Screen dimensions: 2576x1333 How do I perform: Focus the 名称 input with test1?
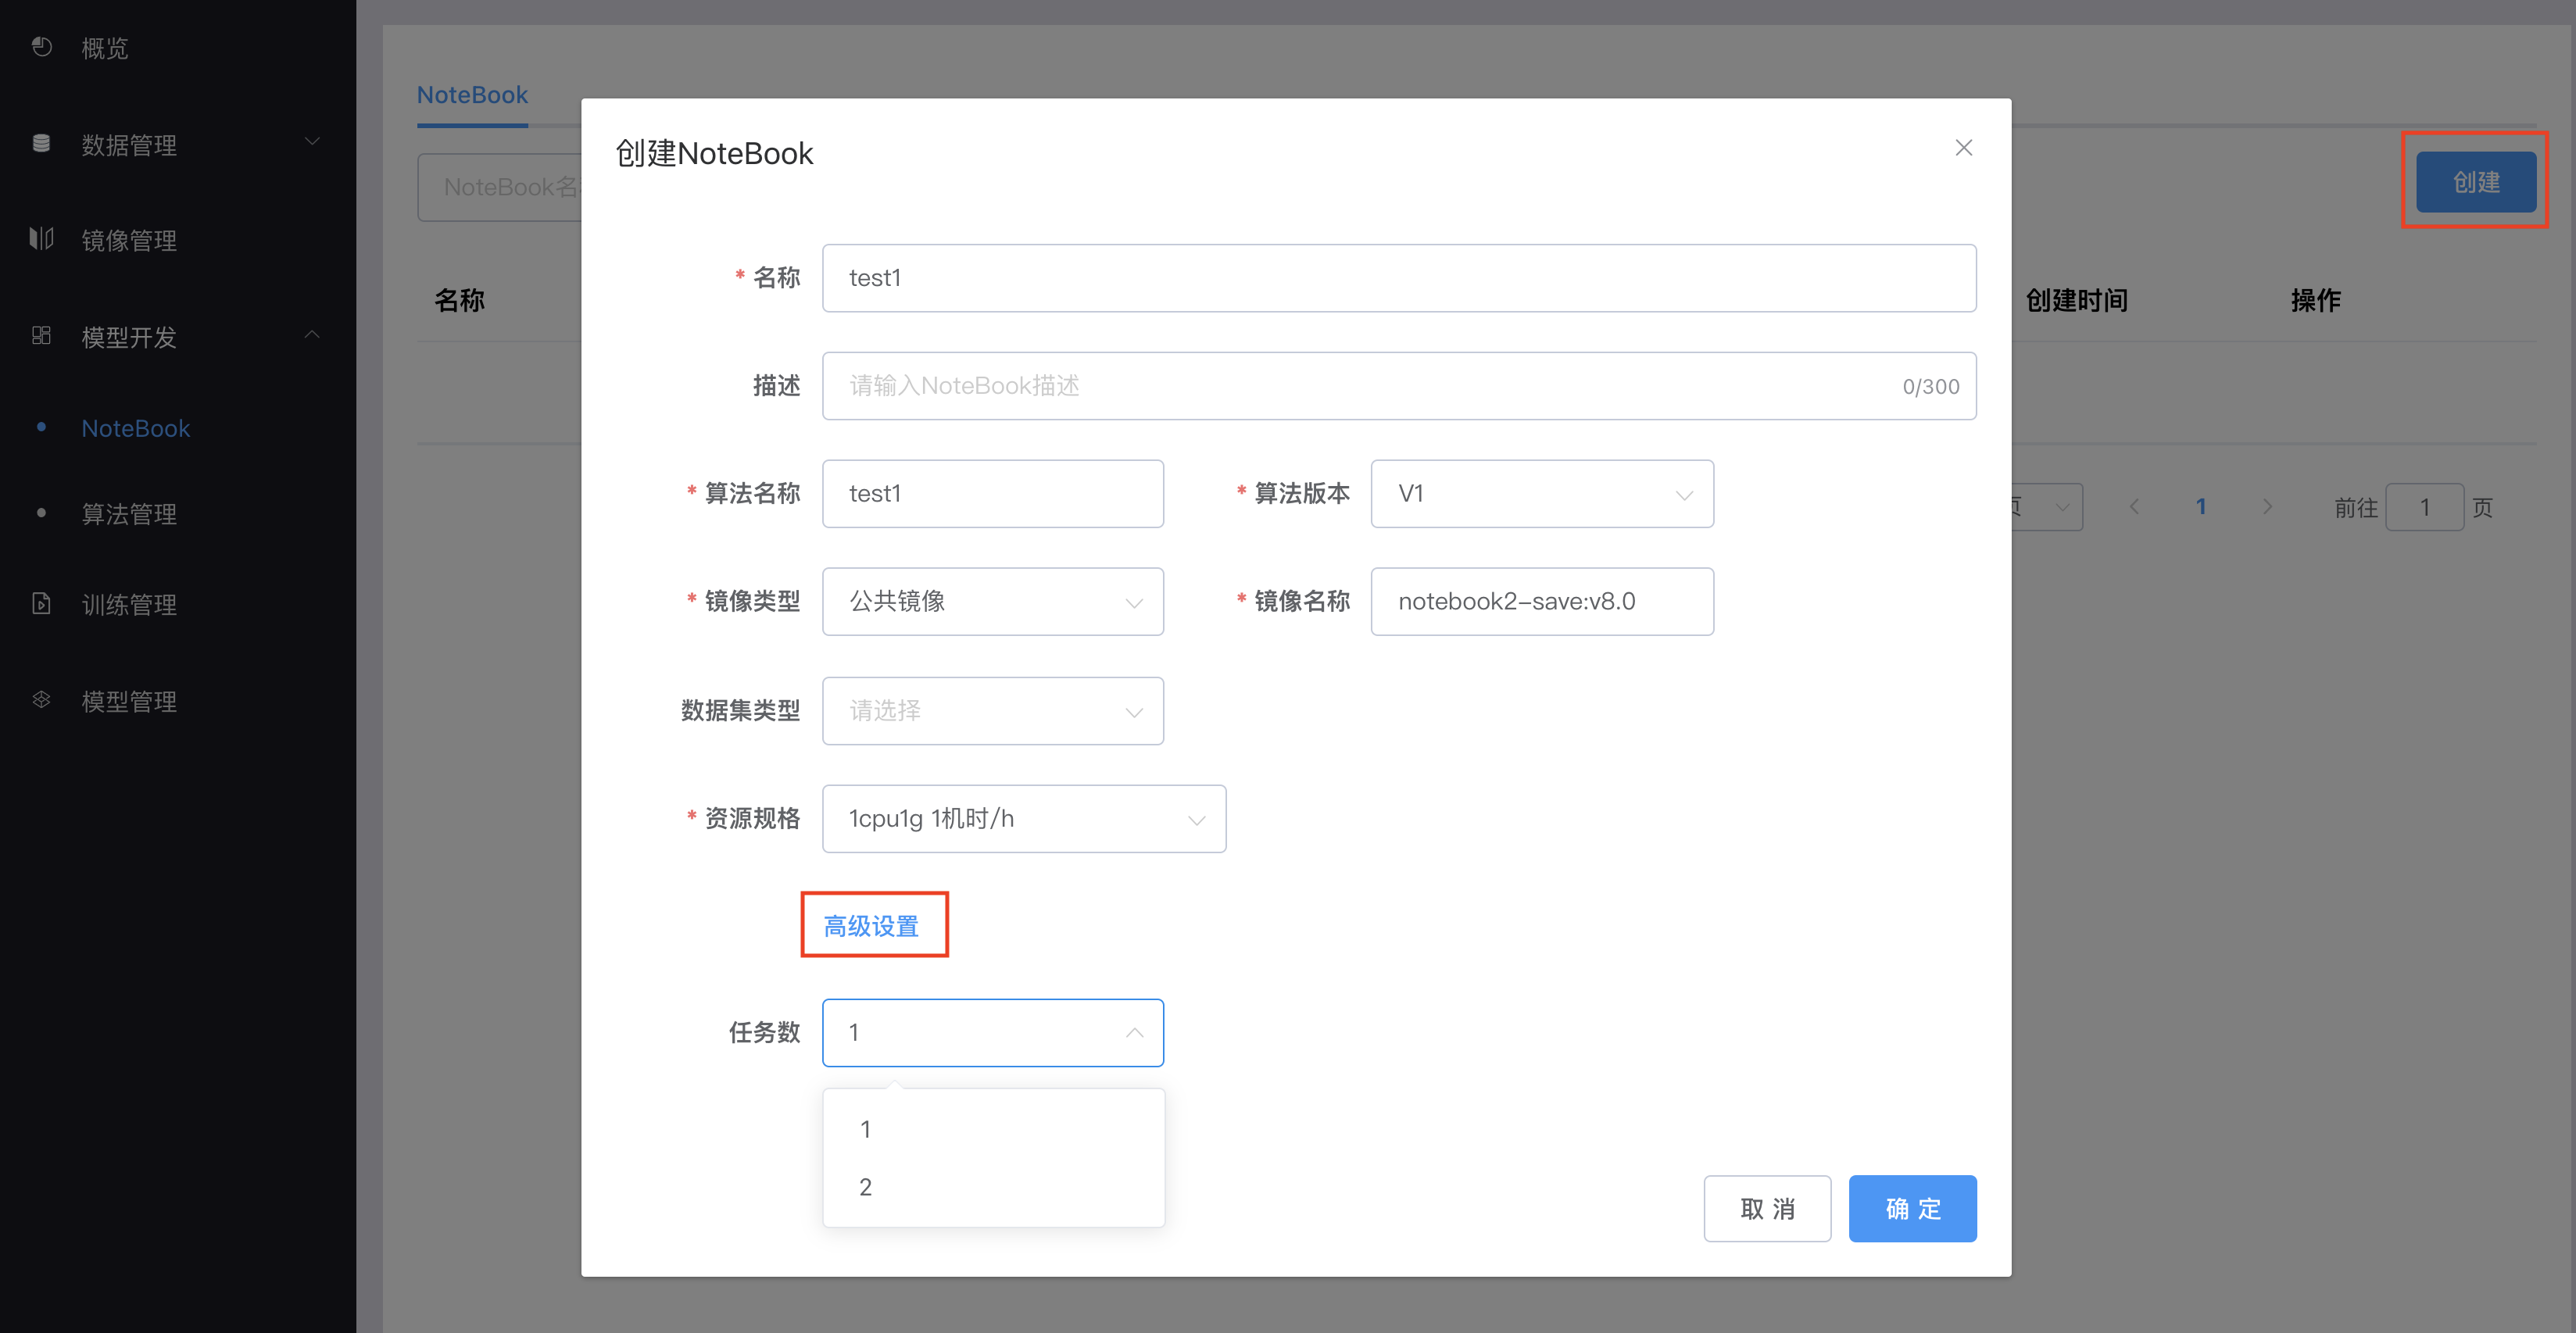(1399, 278)
